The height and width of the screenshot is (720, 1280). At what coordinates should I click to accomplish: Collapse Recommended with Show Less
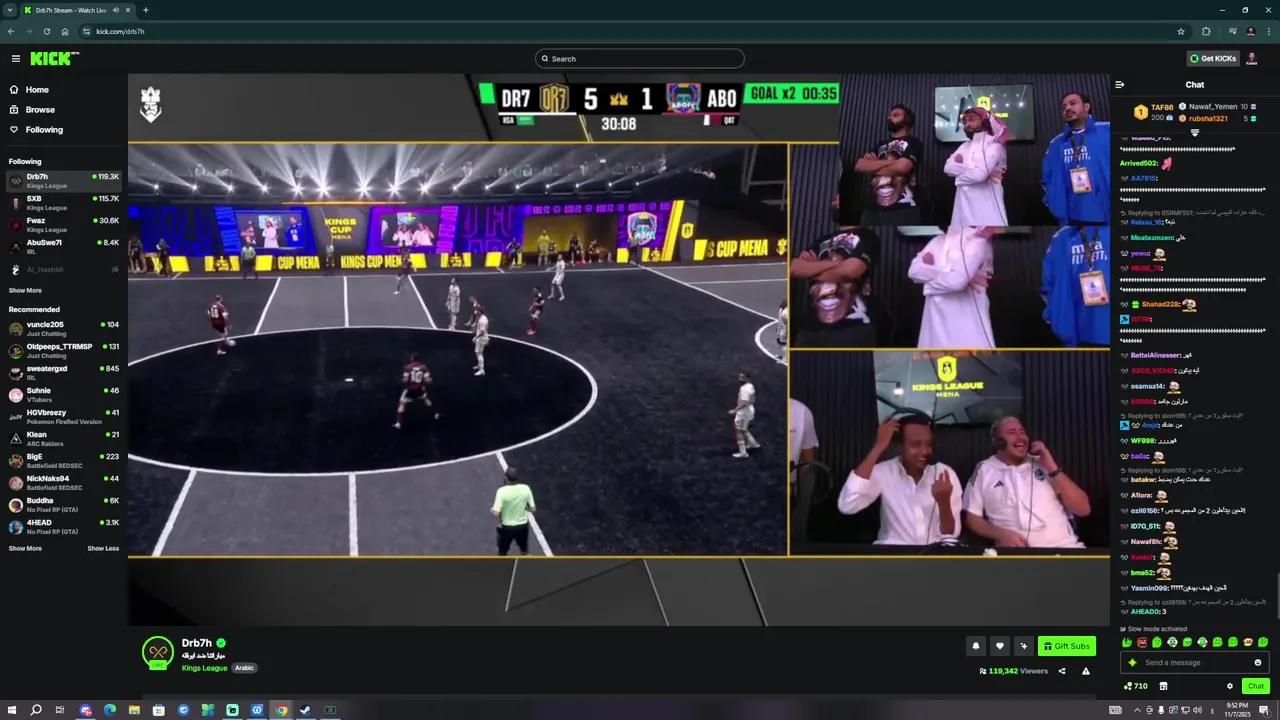pyautogui.click(x=103, y=549)
